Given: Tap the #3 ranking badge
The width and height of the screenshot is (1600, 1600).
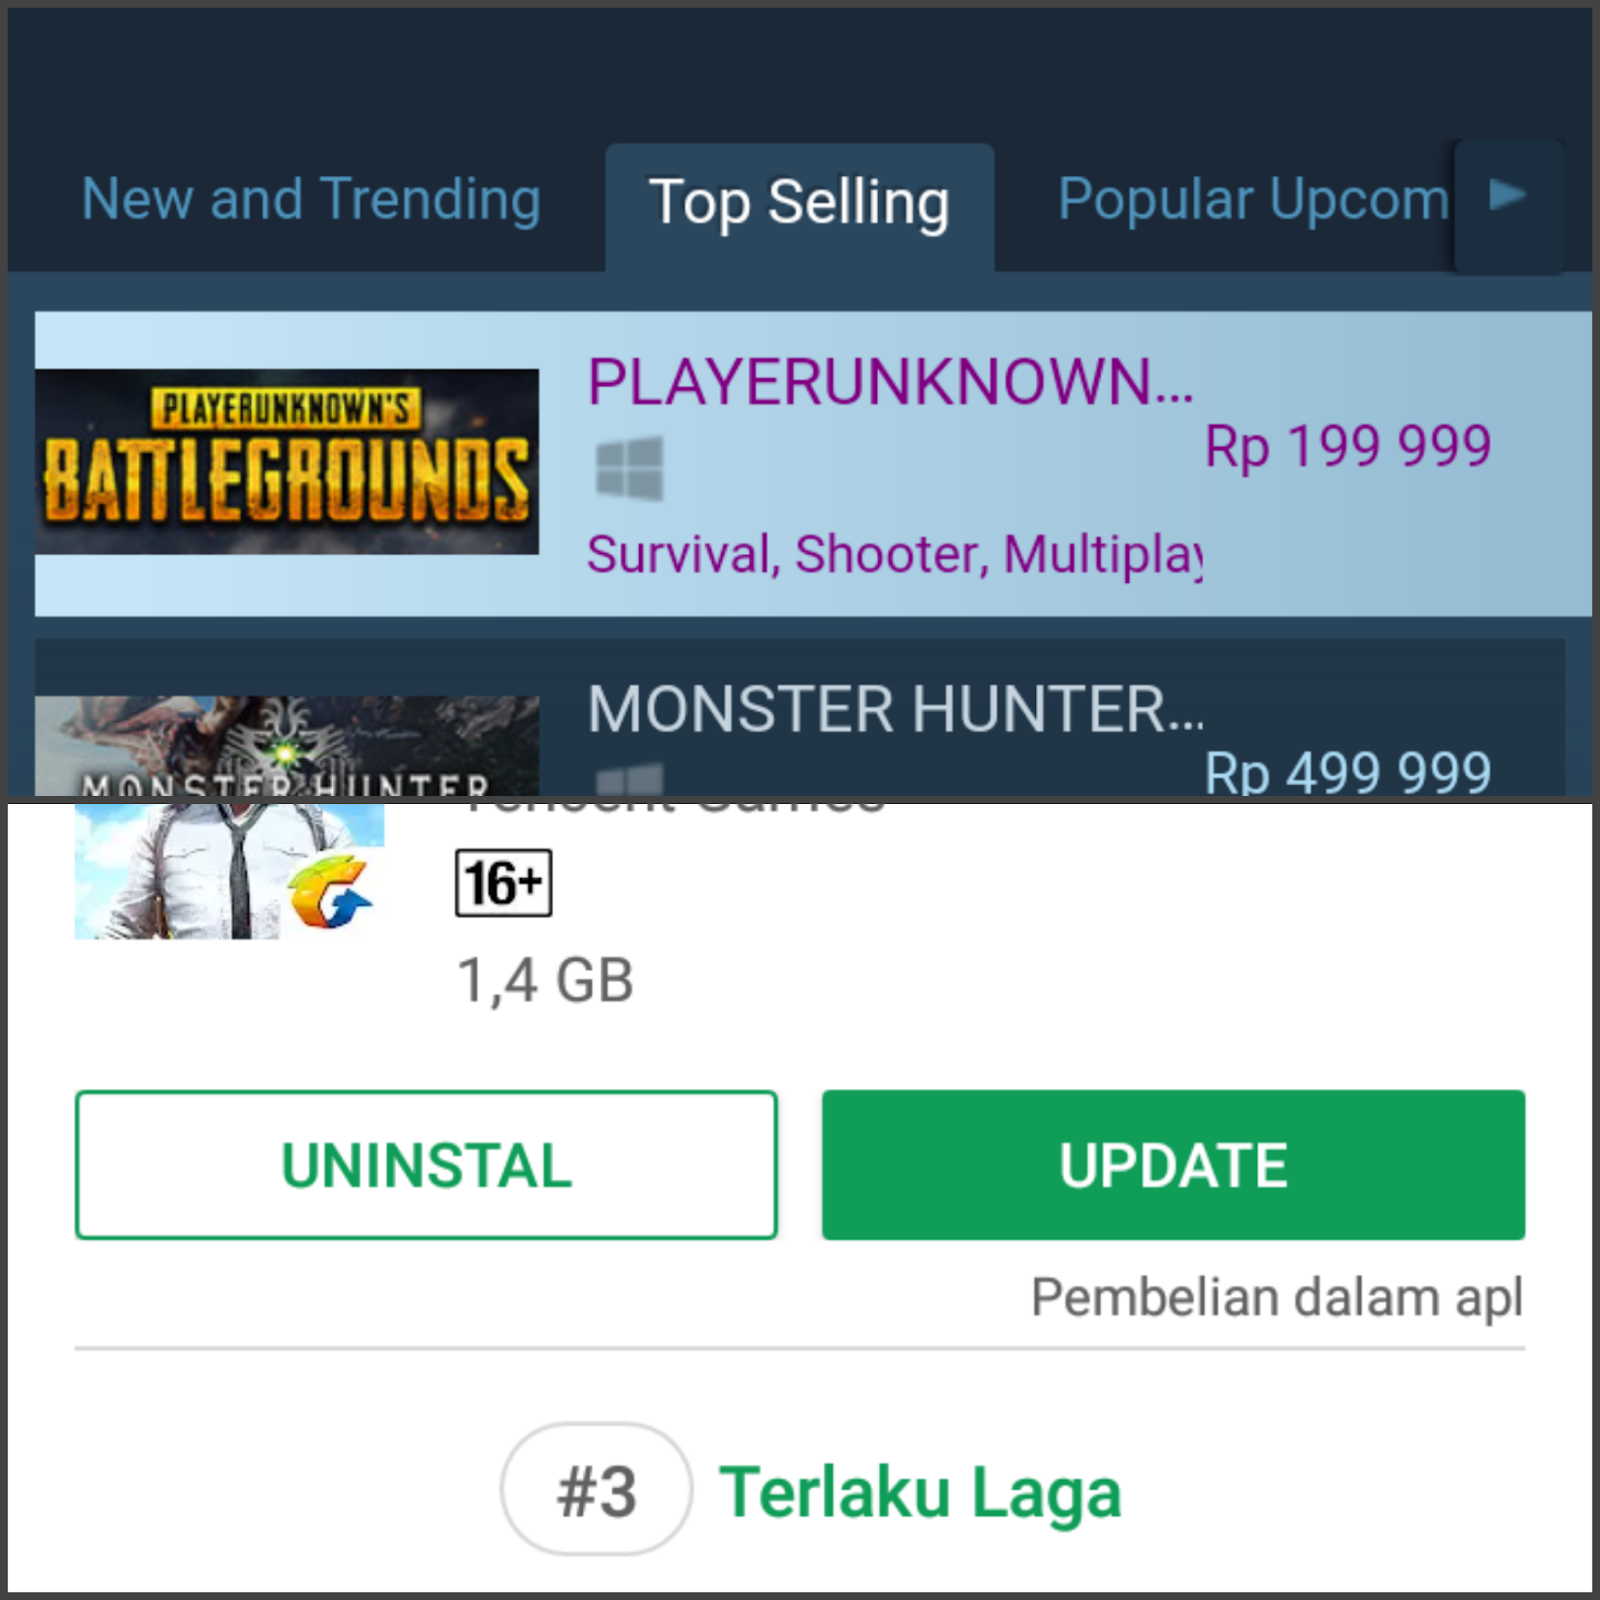Looking at the screenshot, I should [x=596, y=1490].
